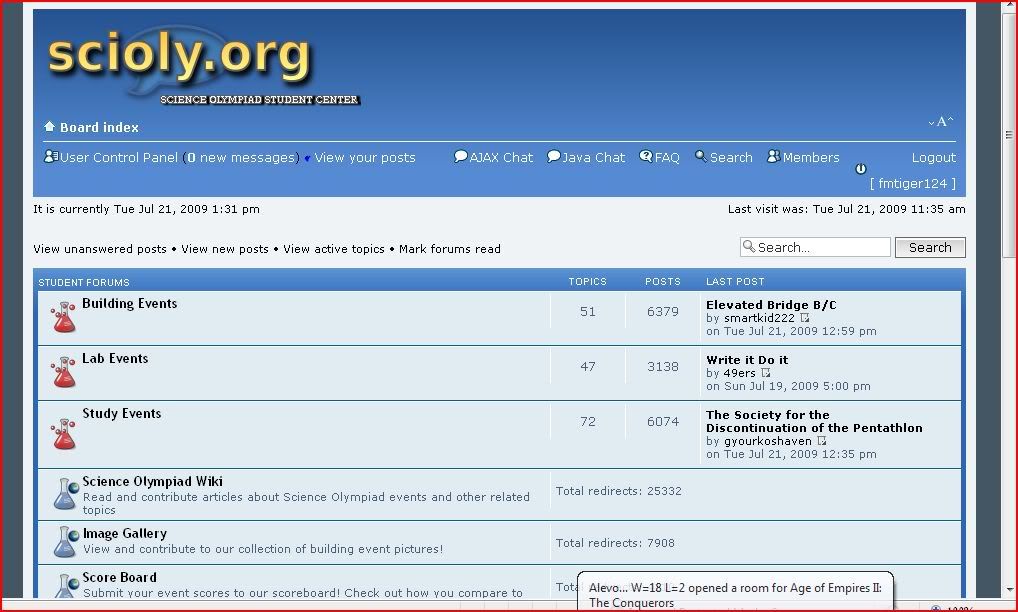Click the Building Events red flask icon
Viewport: 1018px width, 612px height.
pos(64,317)
